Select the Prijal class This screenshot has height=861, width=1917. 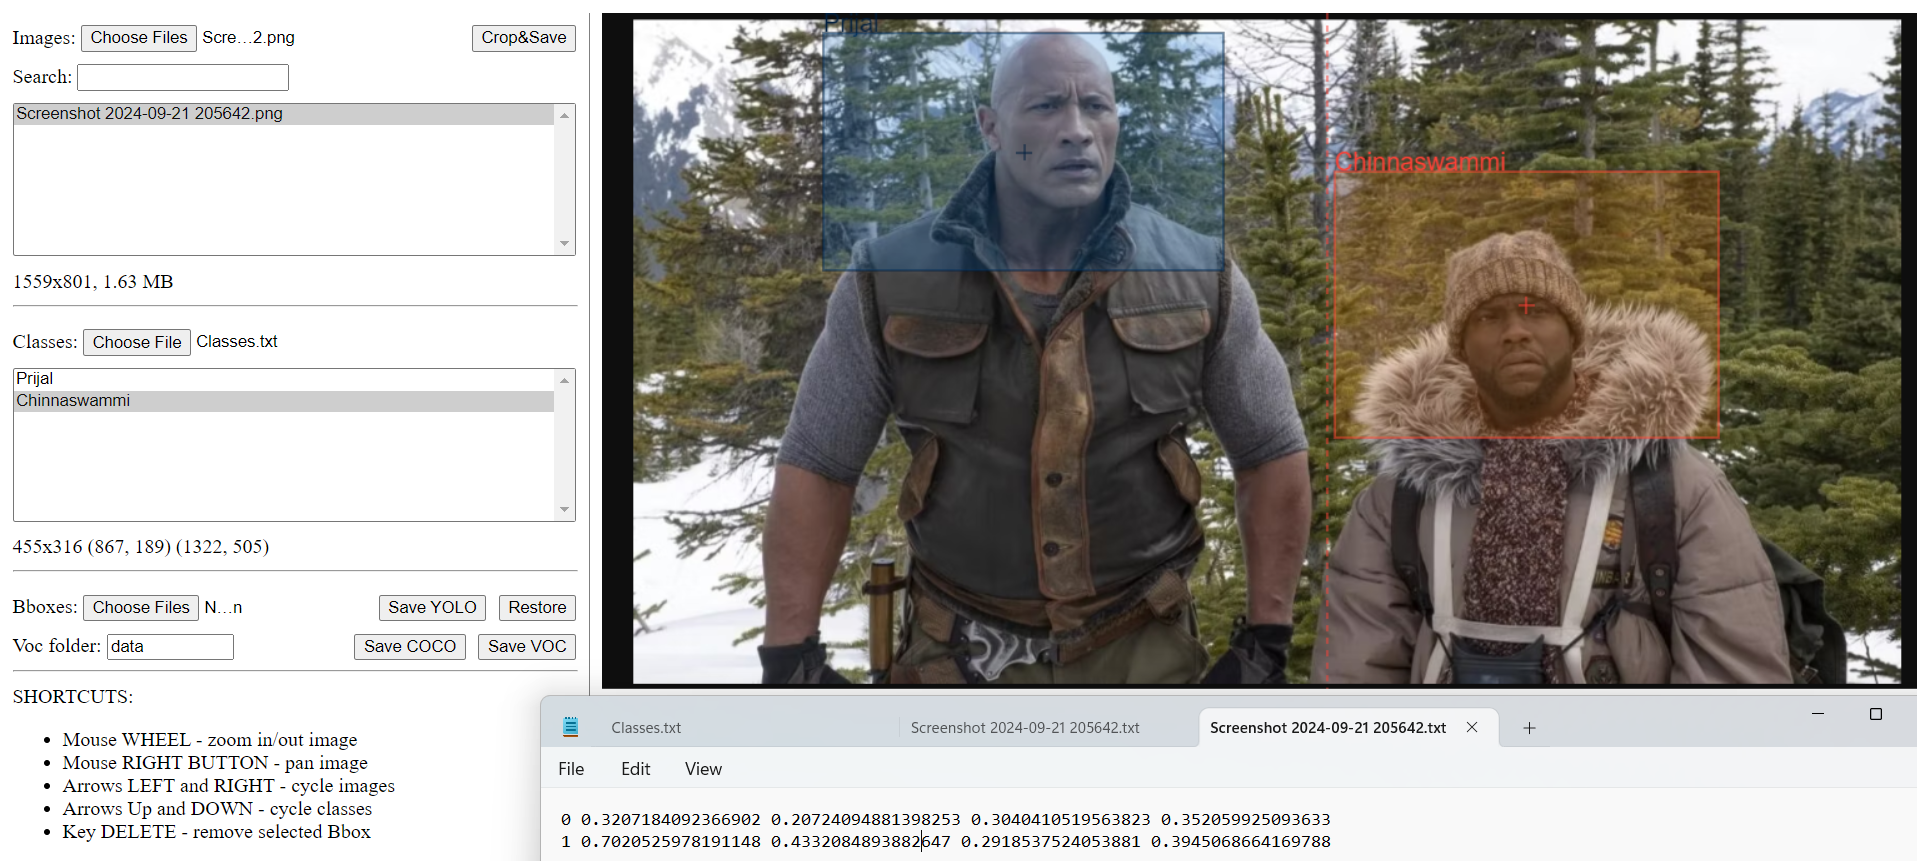click(284, 379)
